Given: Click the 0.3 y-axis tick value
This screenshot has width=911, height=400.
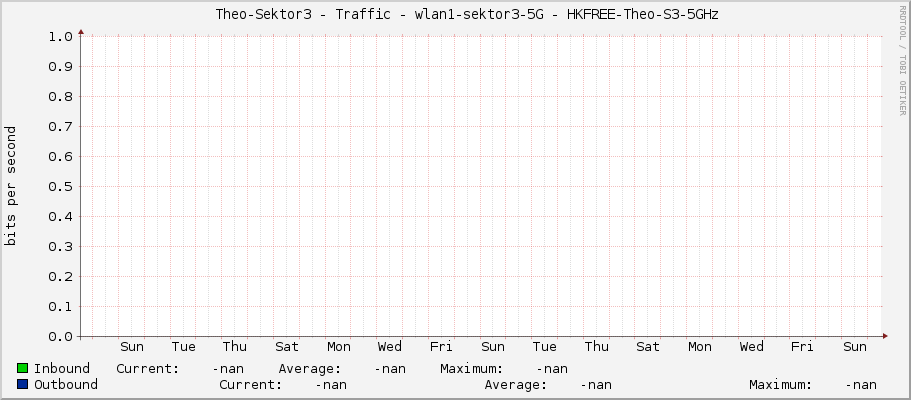Looking at the screenshot, I should (x=60, y=247).
